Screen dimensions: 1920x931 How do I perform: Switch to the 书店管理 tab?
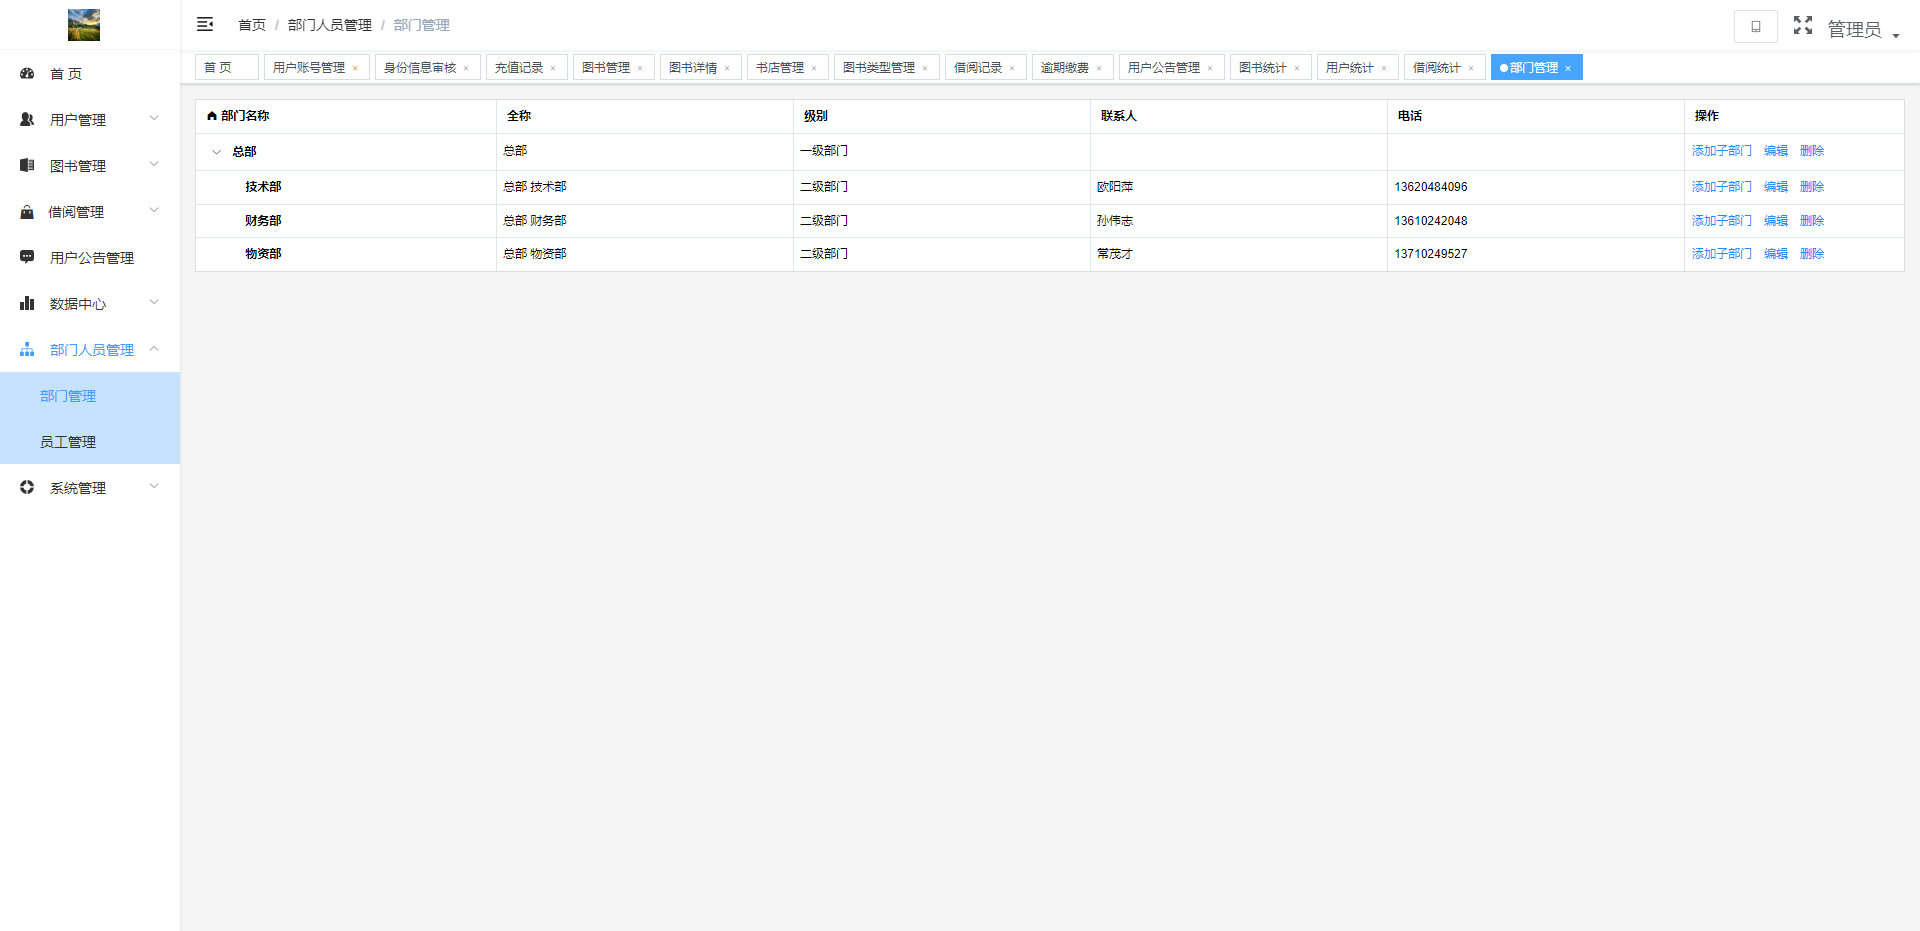coord(779,68)
